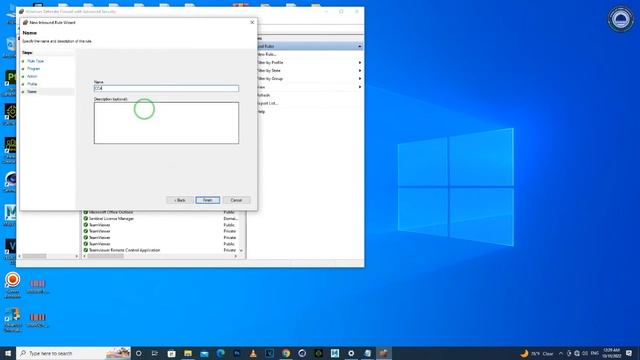Click the weather widget in the taskbar
640x360 pixels.
click(537, 353)
